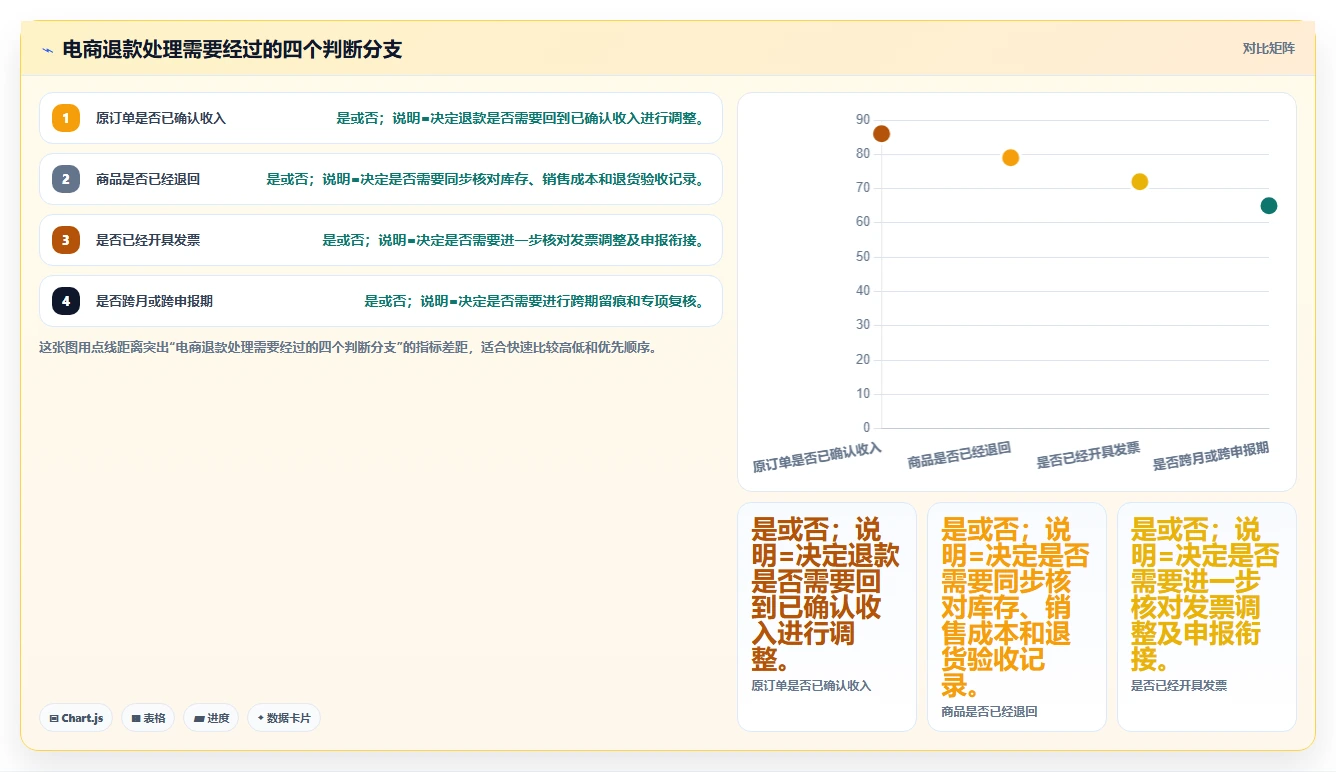
Task: Click the gray number 2 badge
Action: pos(66,179)
